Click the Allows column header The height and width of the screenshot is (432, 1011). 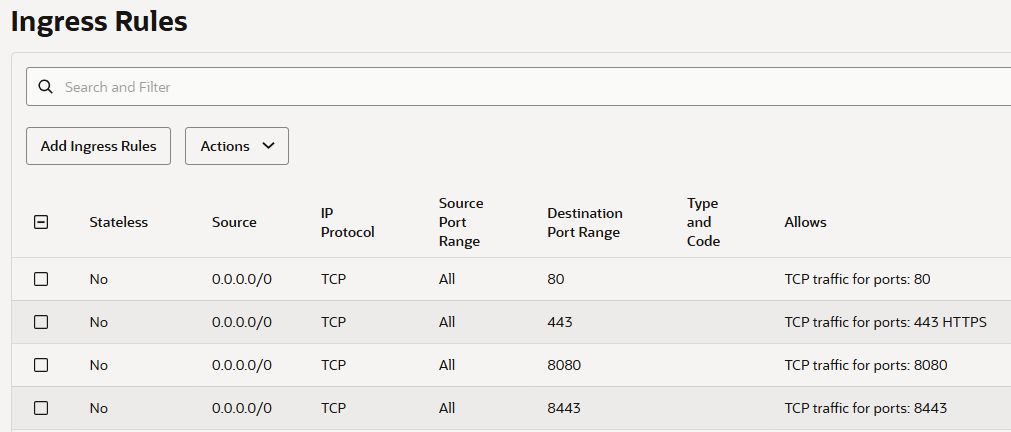coord(805,222)
